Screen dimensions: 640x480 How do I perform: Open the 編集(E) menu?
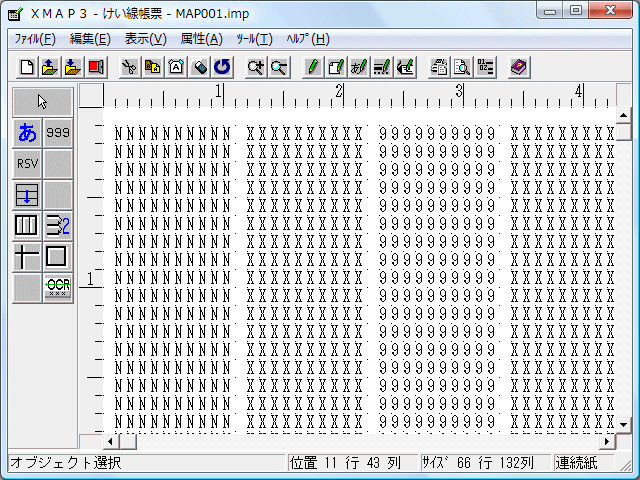[x=90, y=39]
